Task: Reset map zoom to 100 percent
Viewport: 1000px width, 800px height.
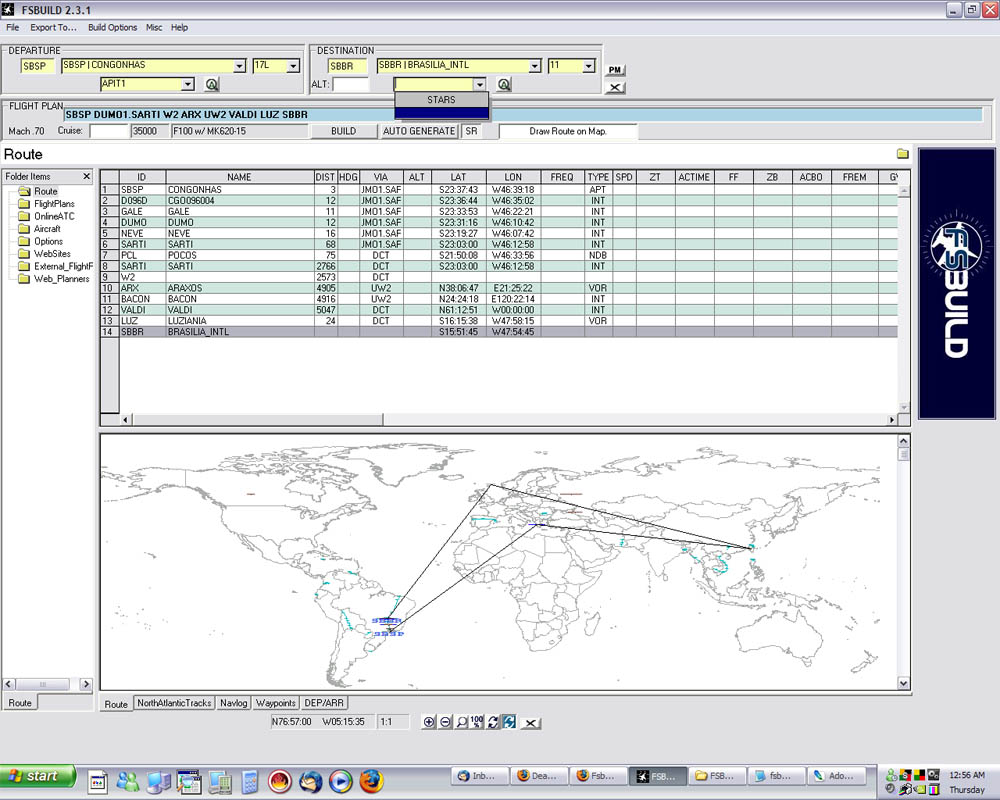Action: click(477, 722)
